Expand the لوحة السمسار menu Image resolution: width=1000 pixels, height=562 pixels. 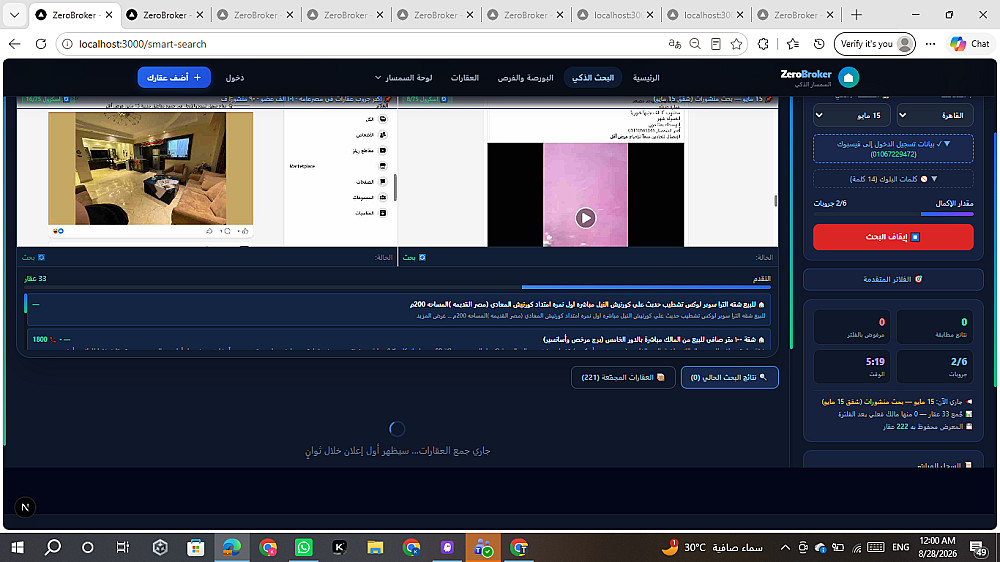coord(403,78)
